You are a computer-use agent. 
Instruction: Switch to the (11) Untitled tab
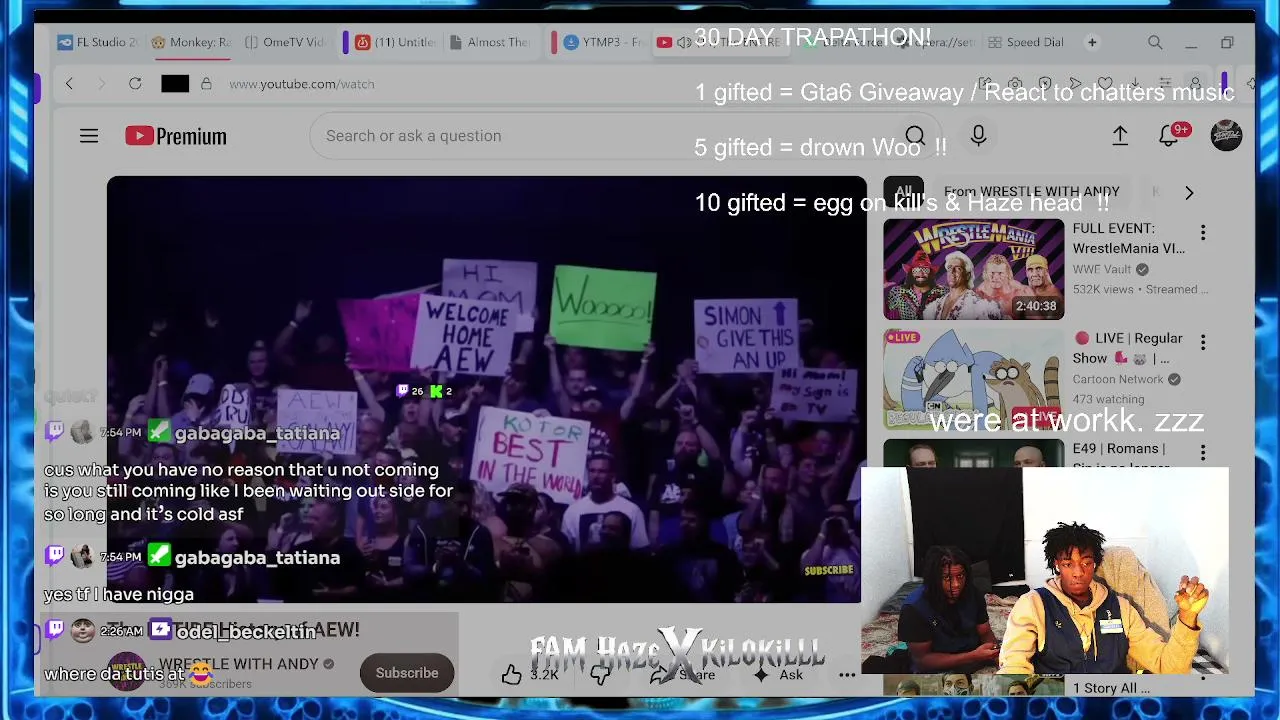click(396, 43)
